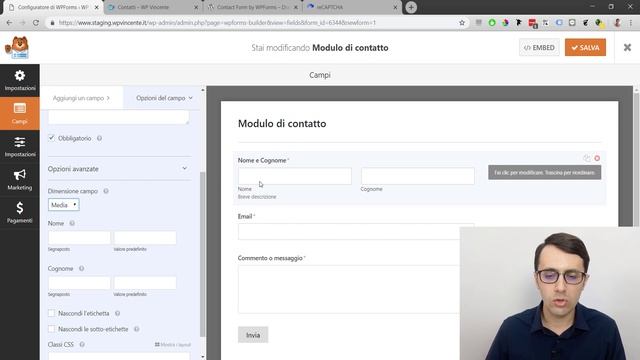Click the Cognome preview input box

tap(418, 176)
